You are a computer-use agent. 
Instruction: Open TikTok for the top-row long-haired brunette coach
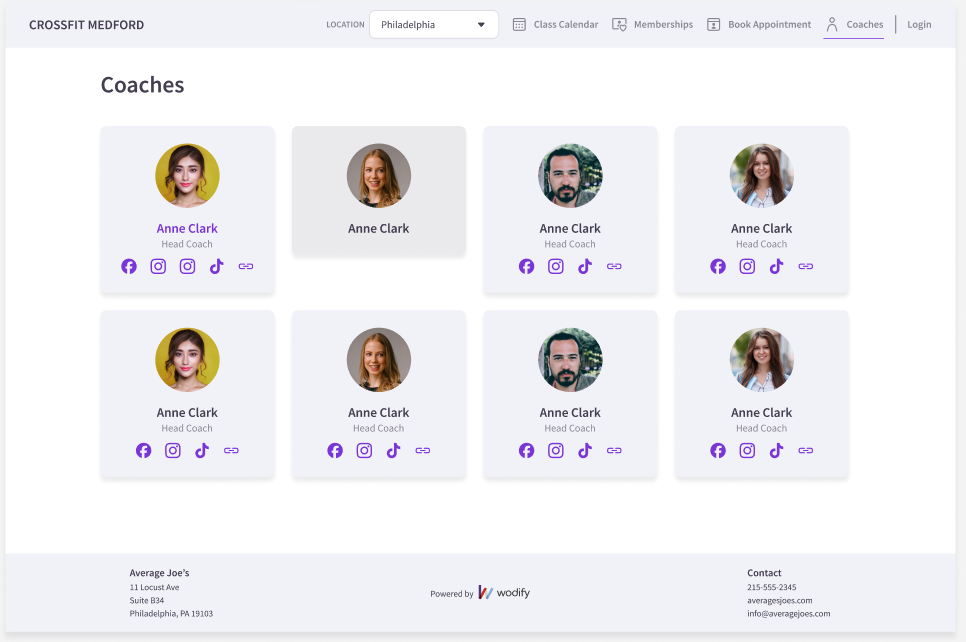776,266
